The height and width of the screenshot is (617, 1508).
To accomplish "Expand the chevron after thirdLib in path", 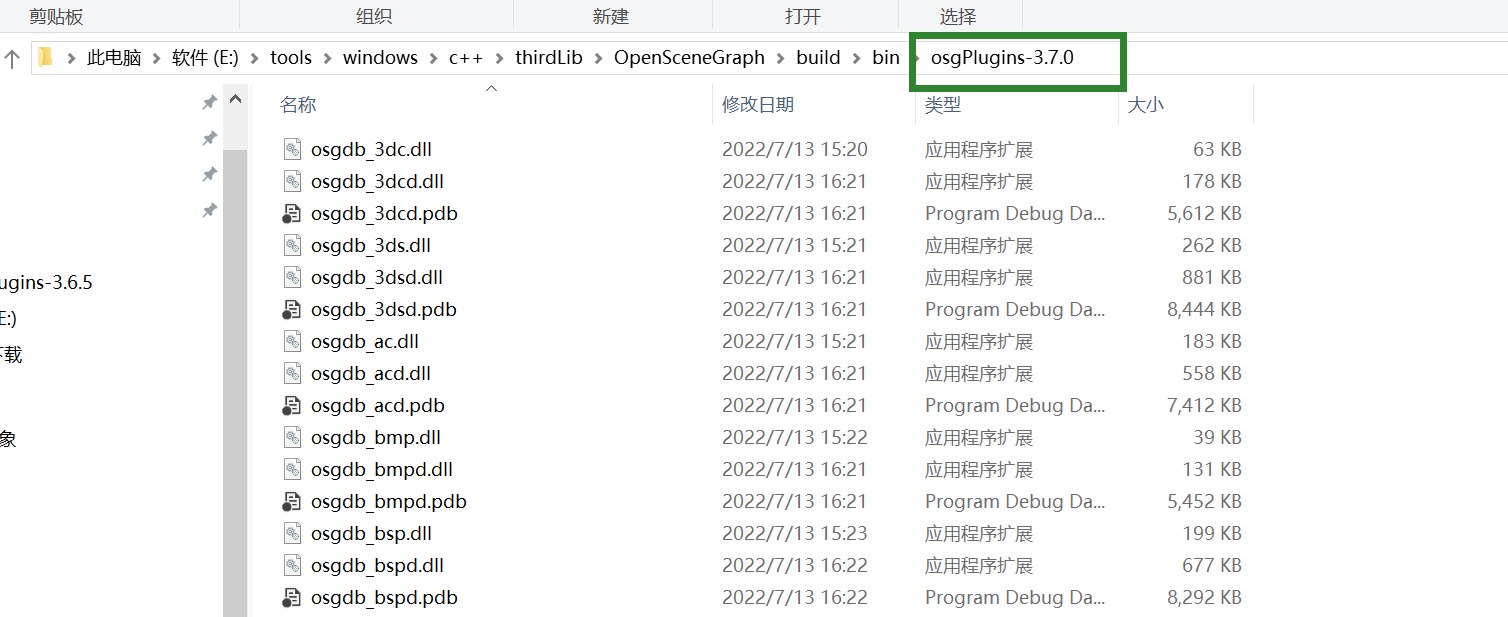I will click(599, 58).
